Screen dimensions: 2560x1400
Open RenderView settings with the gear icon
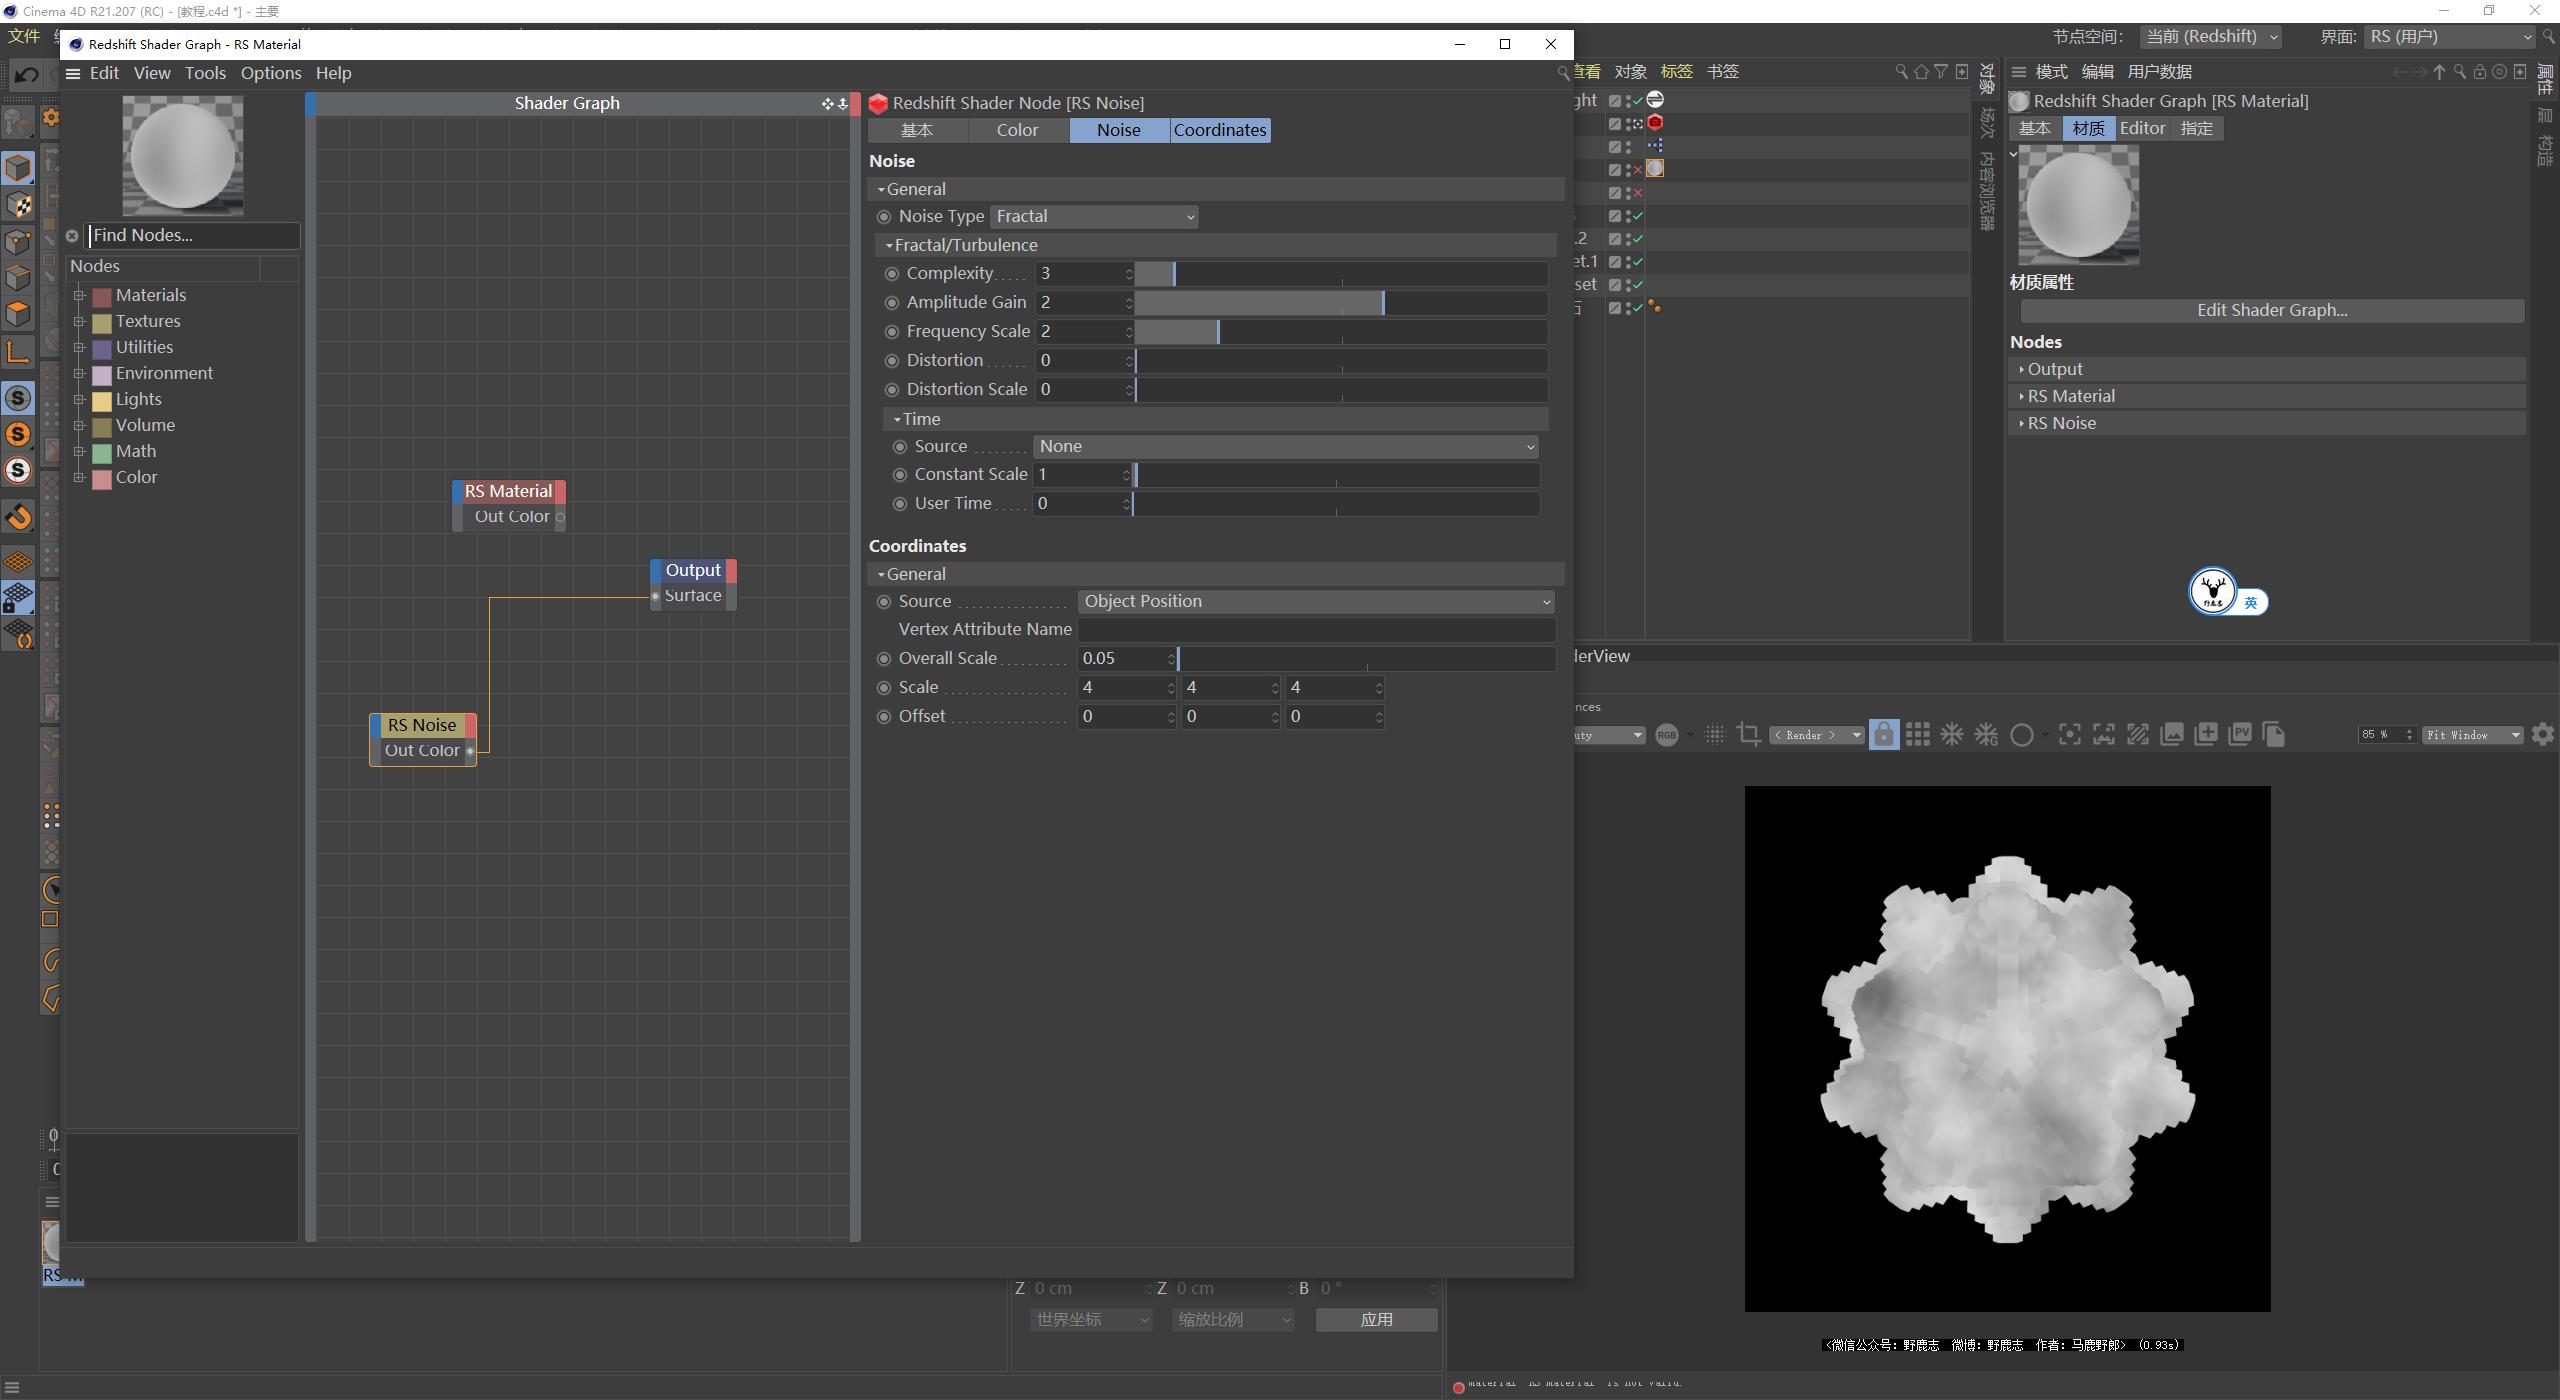pyautogui.click(x=2541, y=734)
